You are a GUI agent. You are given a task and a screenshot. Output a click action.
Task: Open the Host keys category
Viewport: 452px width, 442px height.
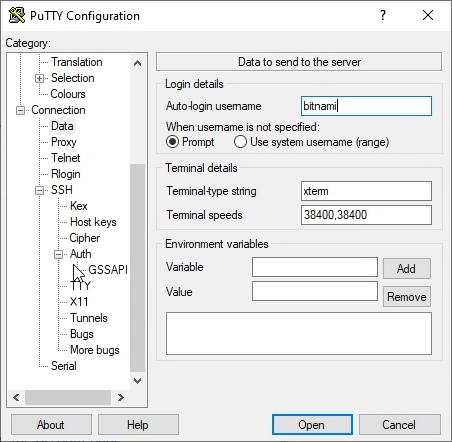[93, 222]
